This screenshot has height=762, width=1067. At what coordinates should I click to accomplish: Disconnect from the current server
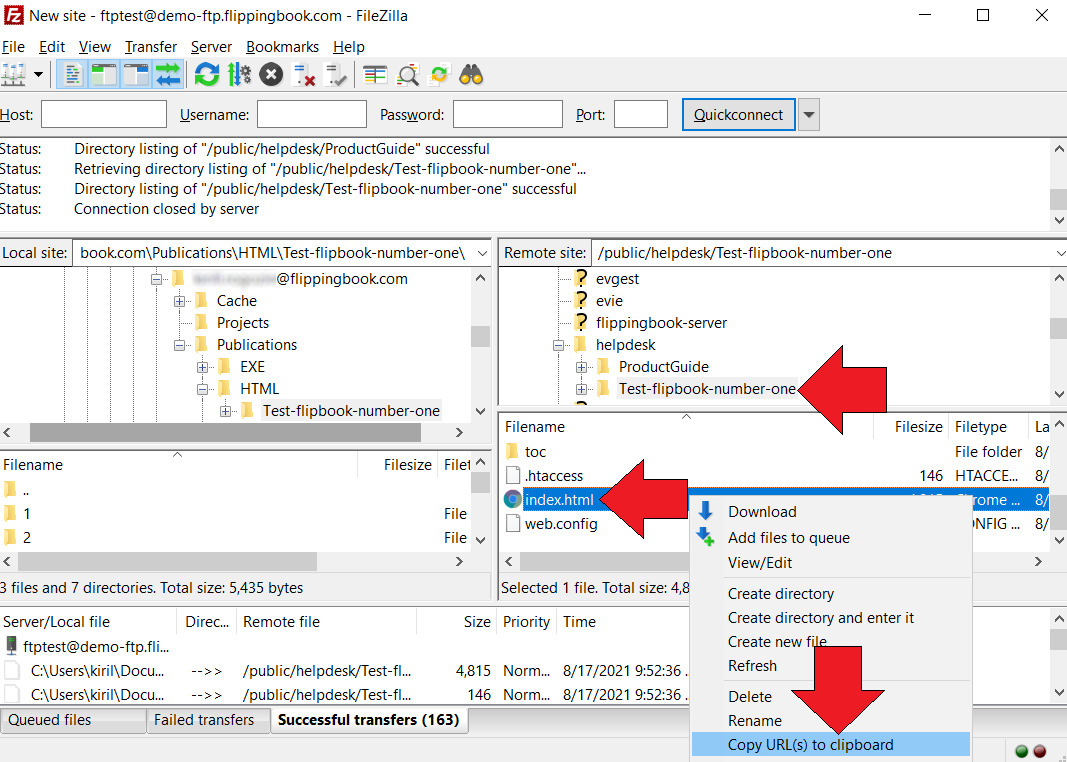pos(303,75)
